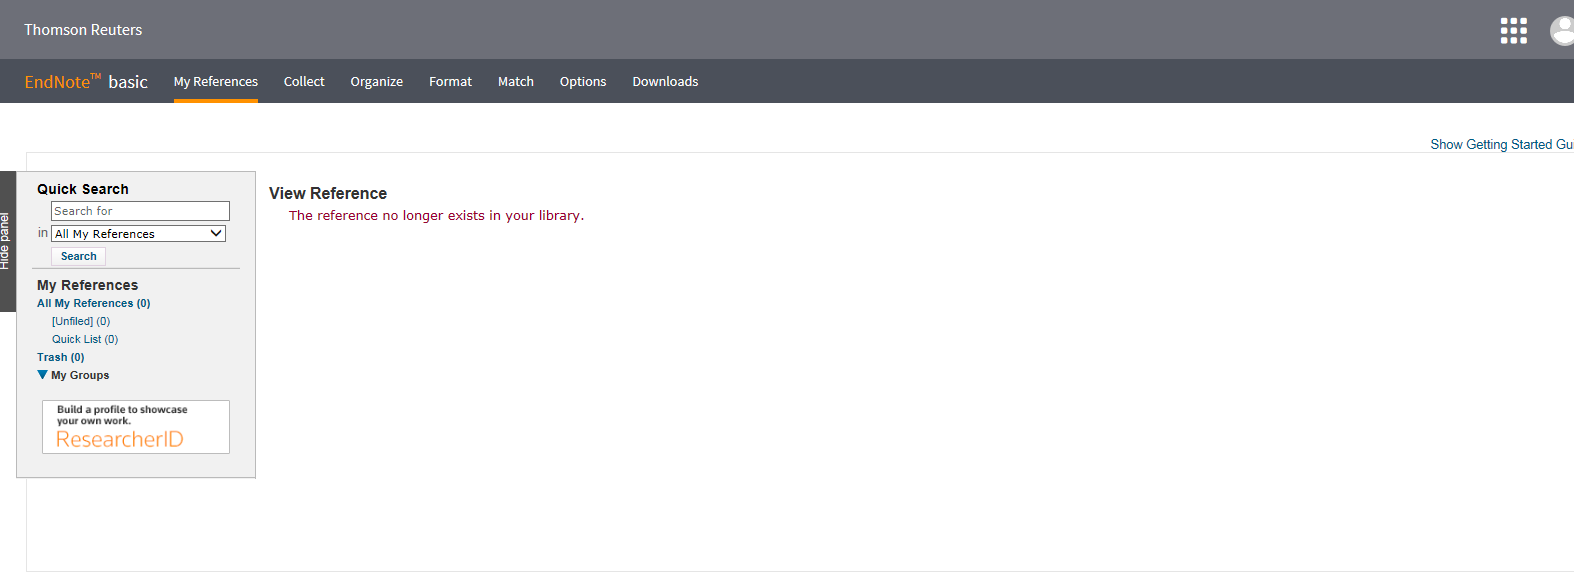Click the Search button
Viewport: 1574px width, 578px height.
[78, 256]
